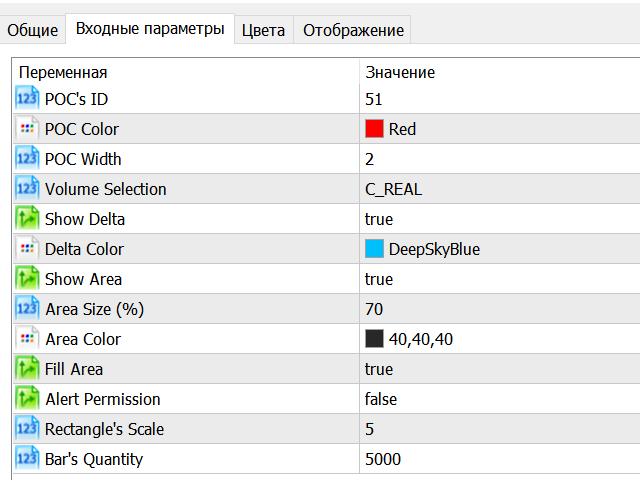Toggle Alert Permission false value
The width and height of the screenshot is (640, 480).
pyautogui.click(x=381, y=399)
